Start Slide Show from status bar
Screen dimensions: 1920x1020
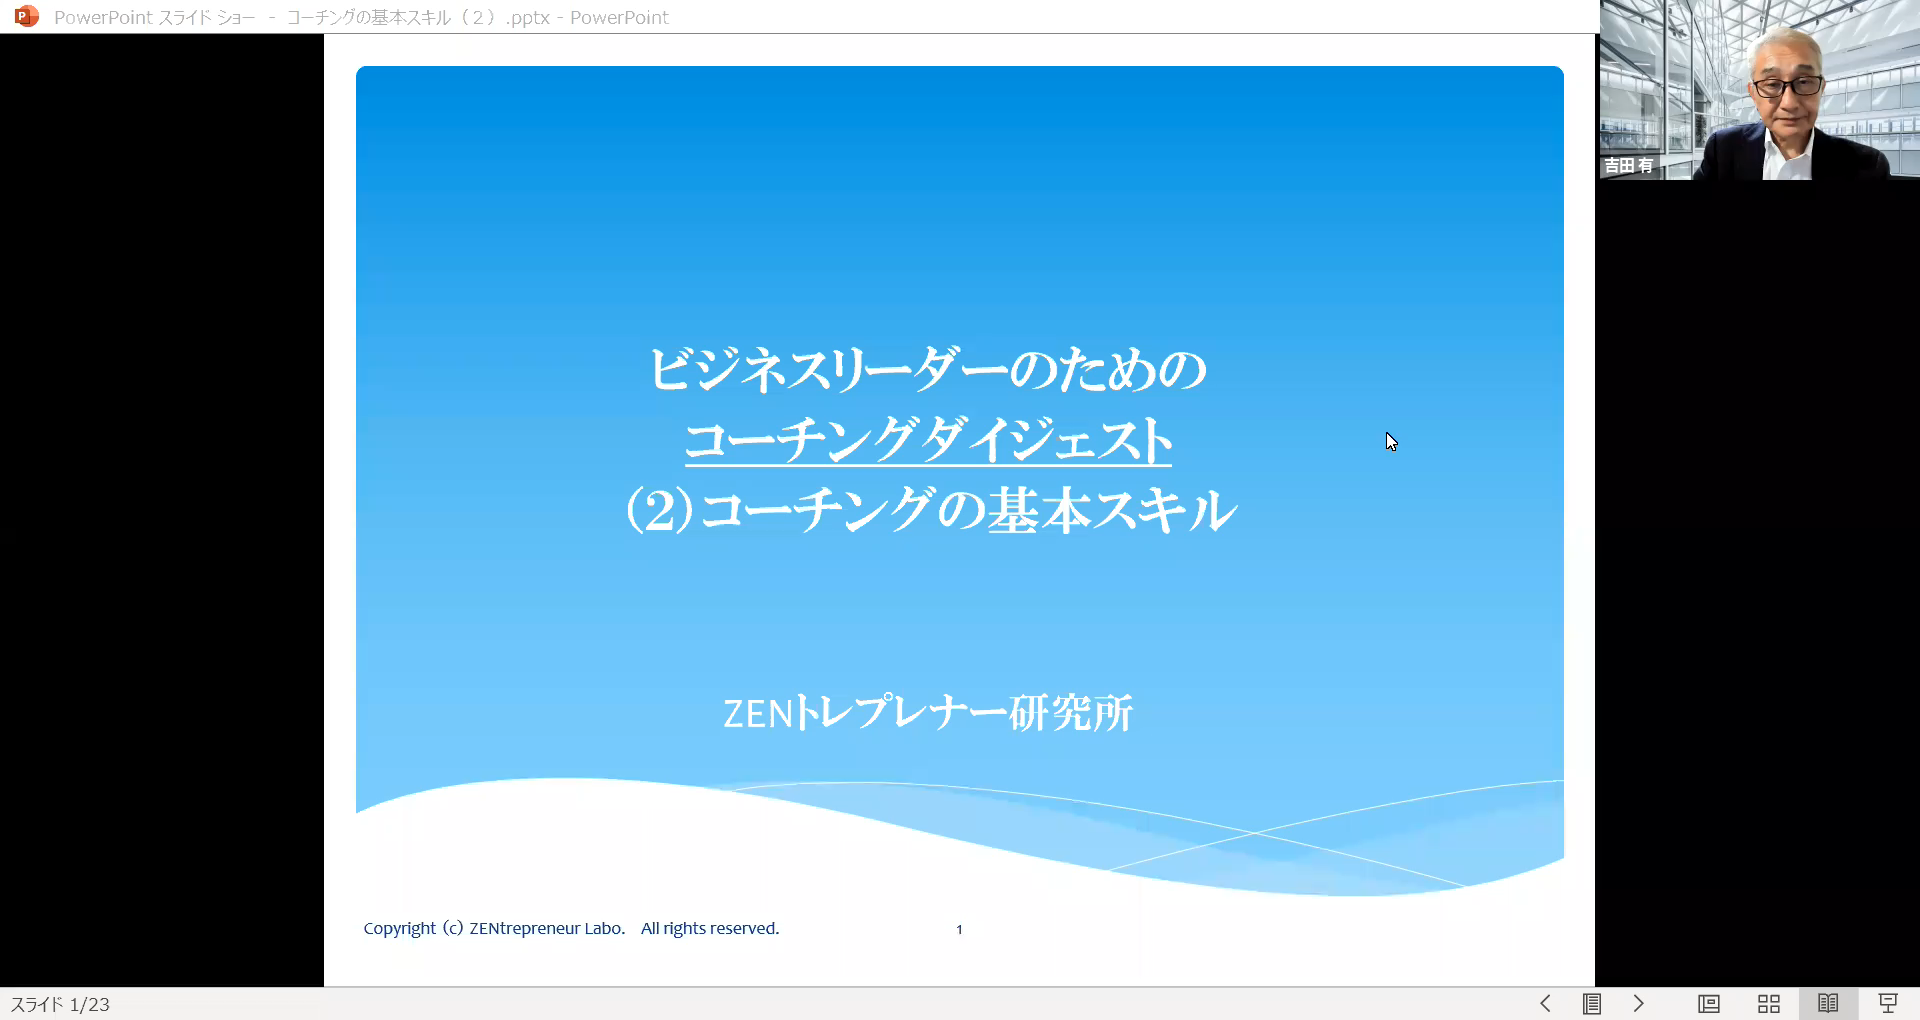point(1888,1003)
